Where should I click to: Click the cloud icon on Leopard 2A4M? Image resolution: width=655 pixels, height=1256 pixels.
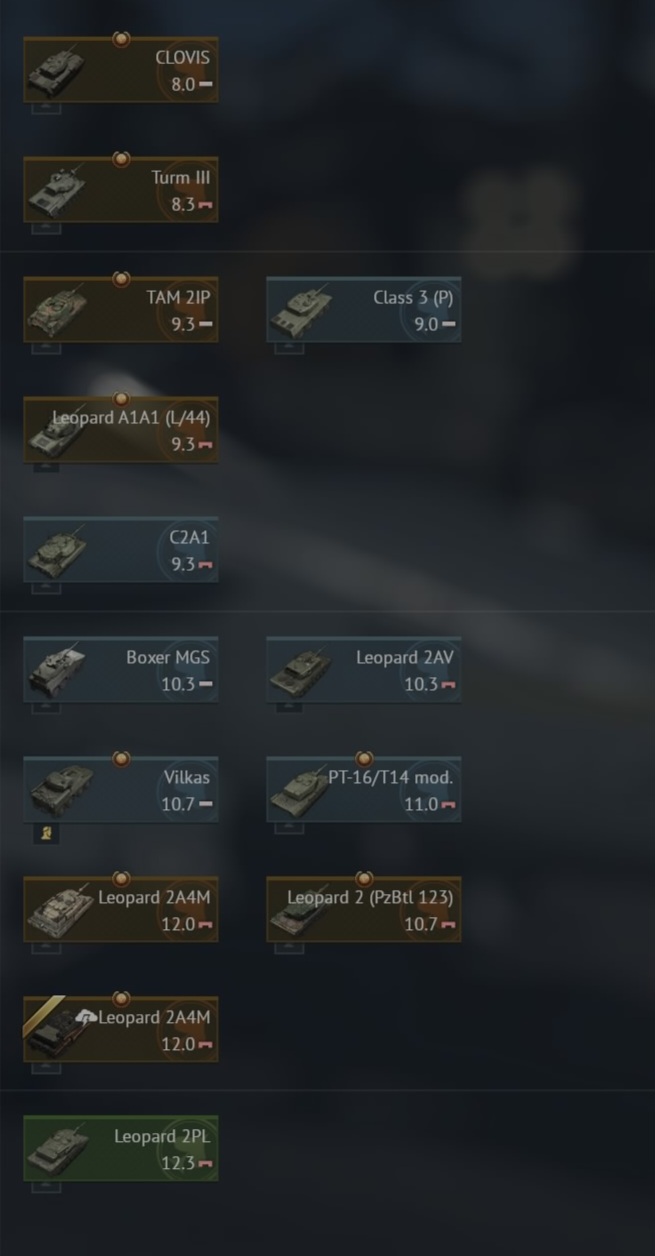point(86,1017)
